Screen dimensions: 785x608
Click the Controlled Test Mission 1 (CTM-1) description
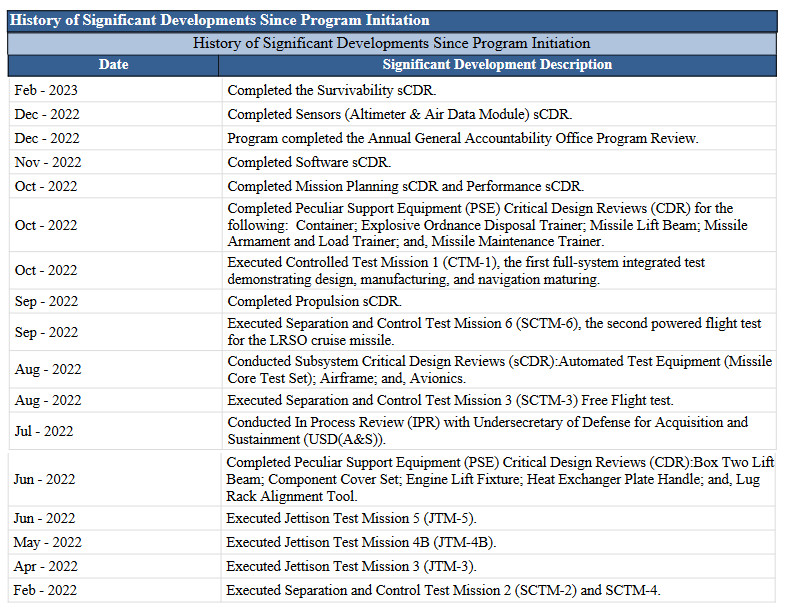pos(466,271)
